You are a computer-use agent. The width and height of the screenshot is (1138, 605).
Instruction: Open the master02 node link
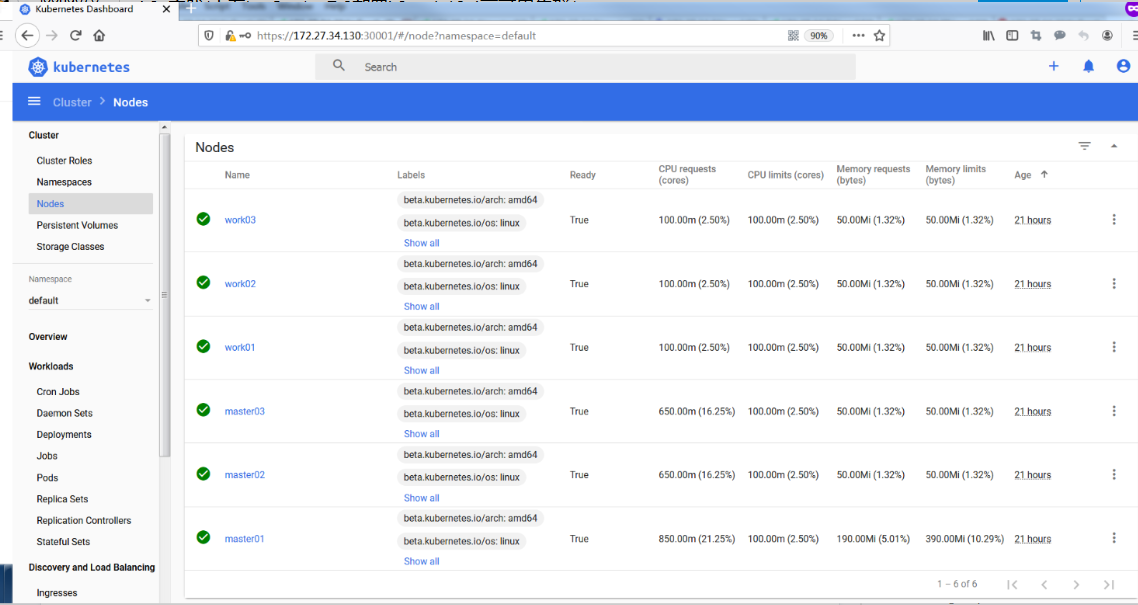coord(245,475)
